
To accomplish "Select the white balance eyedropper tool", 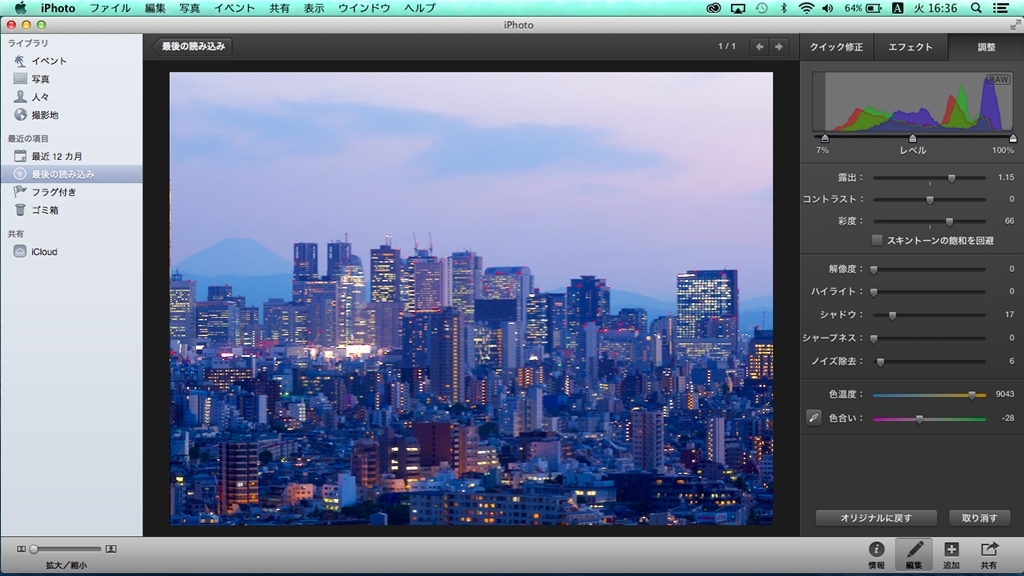I will click(x=814, y=418).
